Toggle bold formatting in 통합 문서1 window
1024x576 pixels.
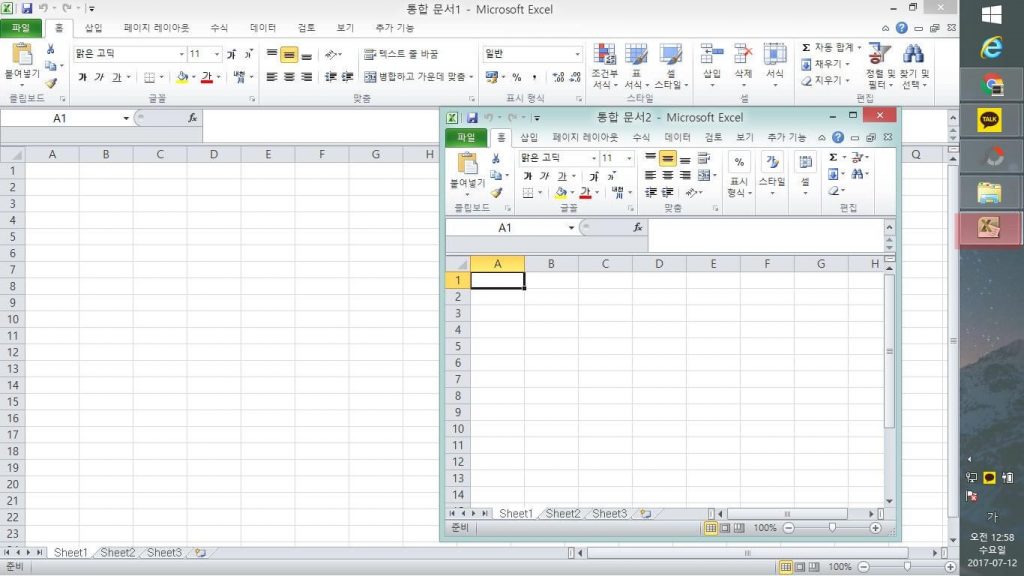82,77
